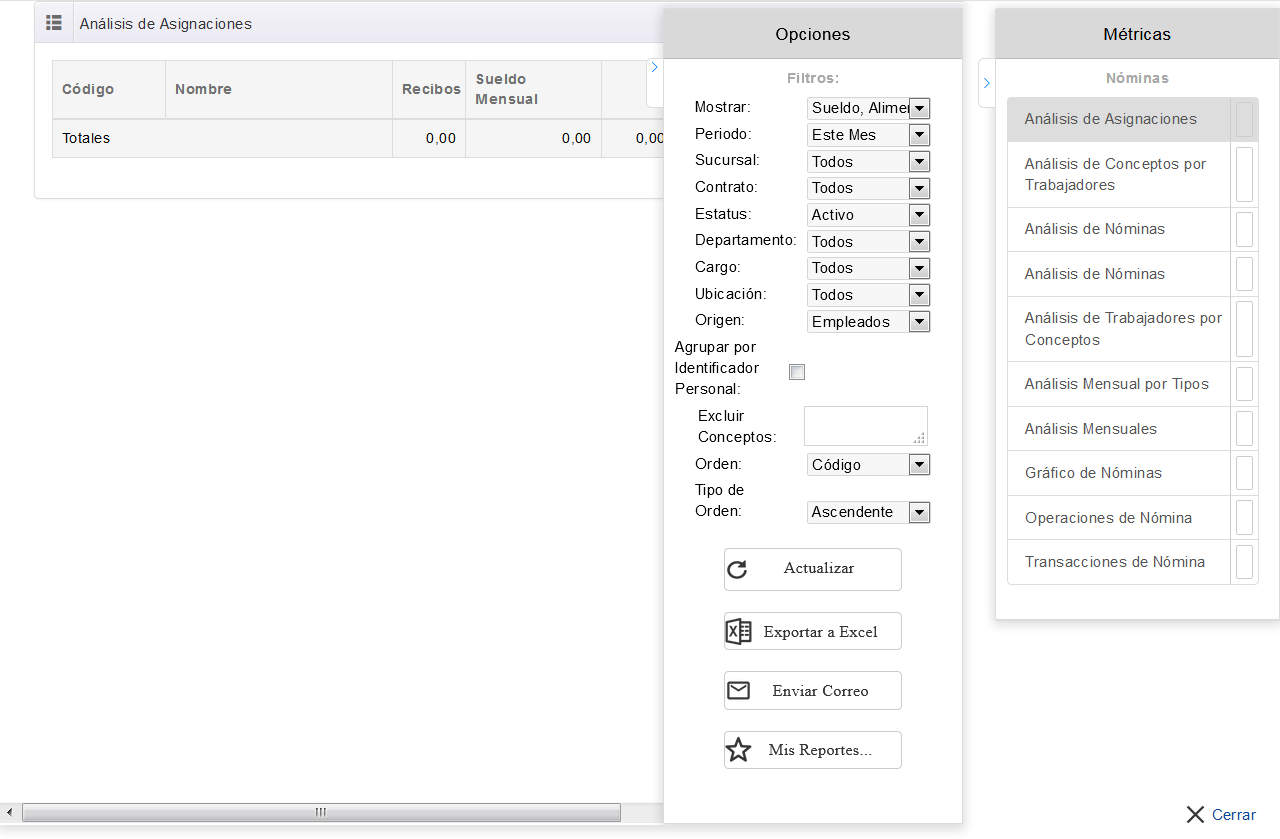
Task: Click the refresh icon on Actualizar
Action: (x=737, y=569)
